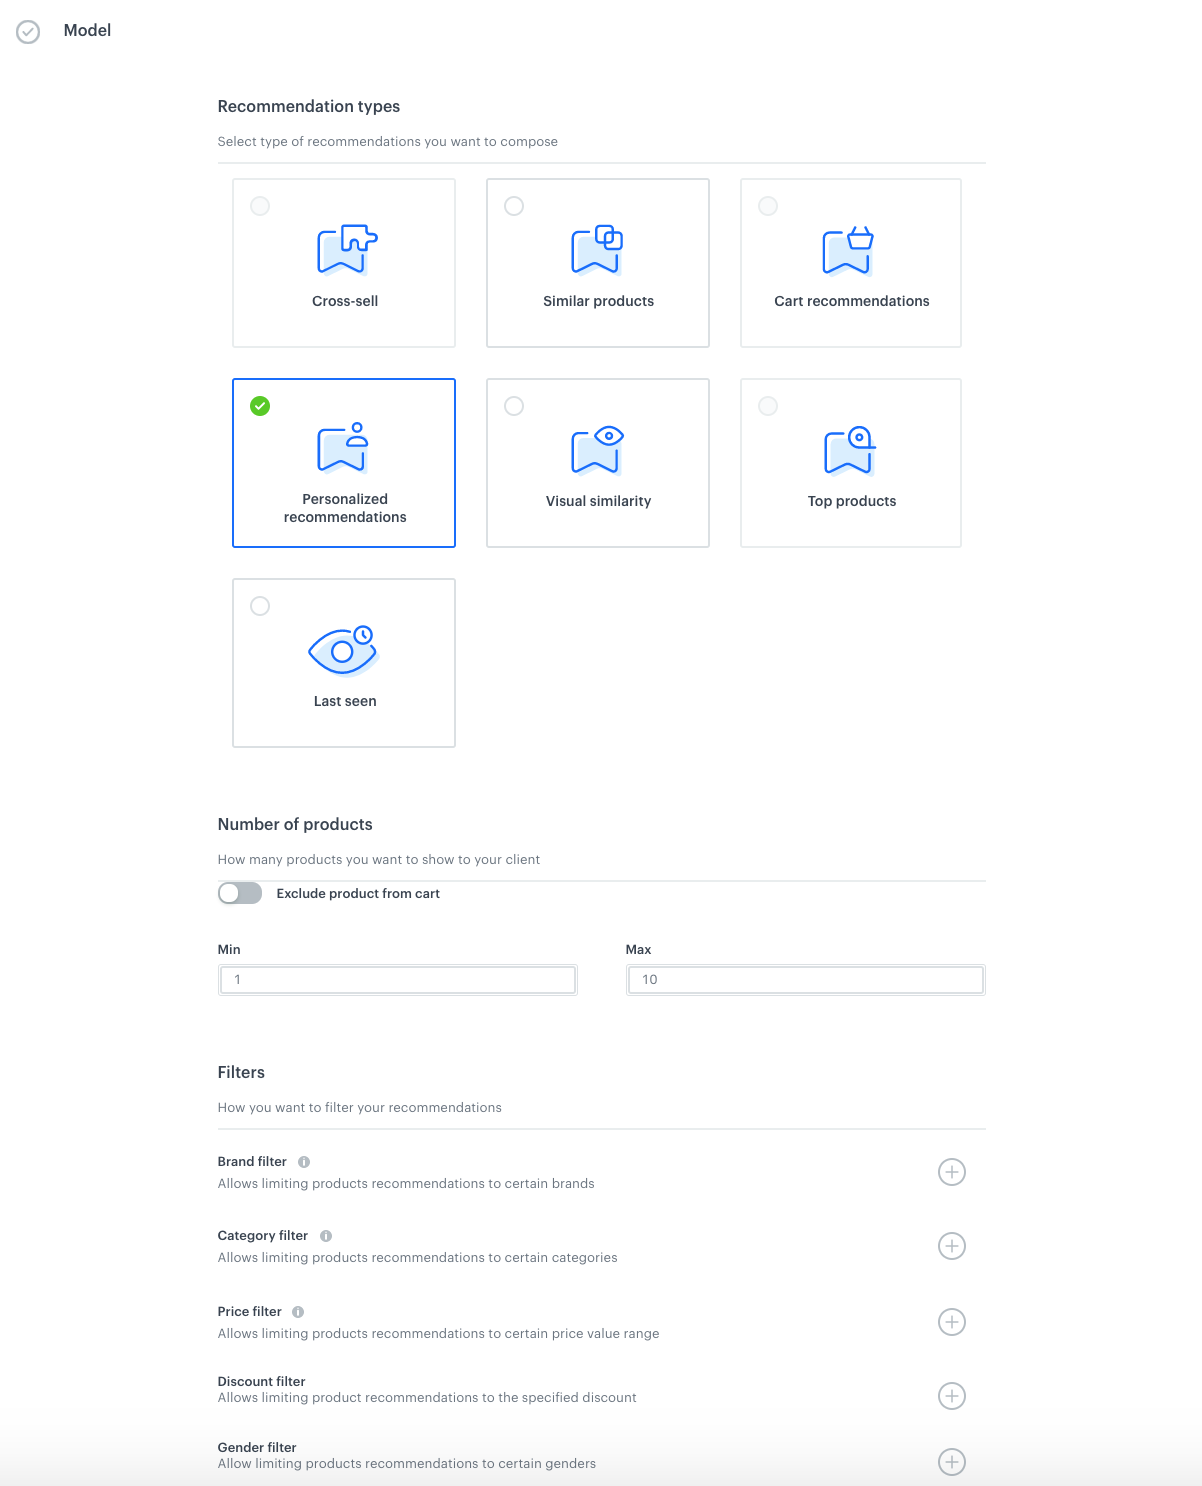Image resolution: width=1202 pixels, height=1486 pixels.
Task: Click the Max products input field
Action: tap(805, 979)
